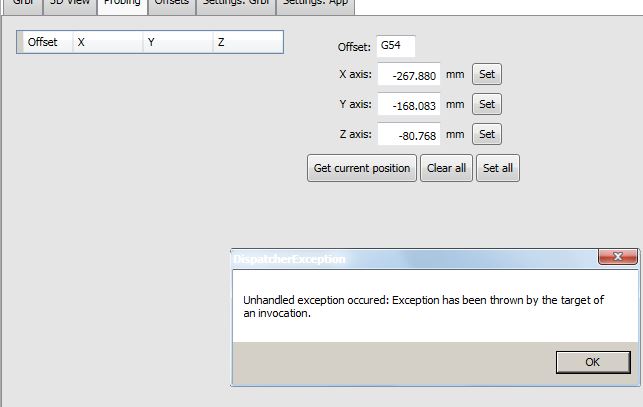Click the X axis value field
Screen dimensions: 643x407
[409, 75]
